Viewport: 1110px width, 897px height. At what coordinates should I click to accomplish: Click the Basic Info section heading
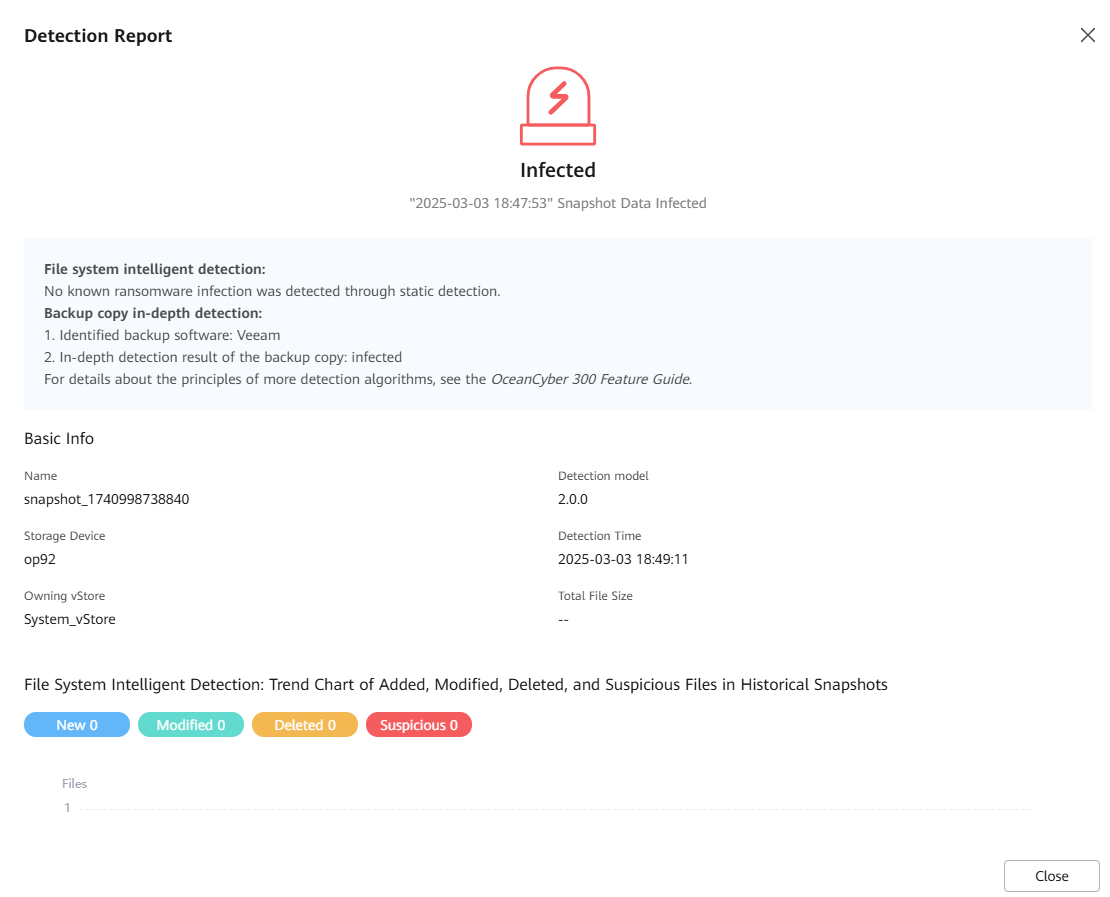59,438
